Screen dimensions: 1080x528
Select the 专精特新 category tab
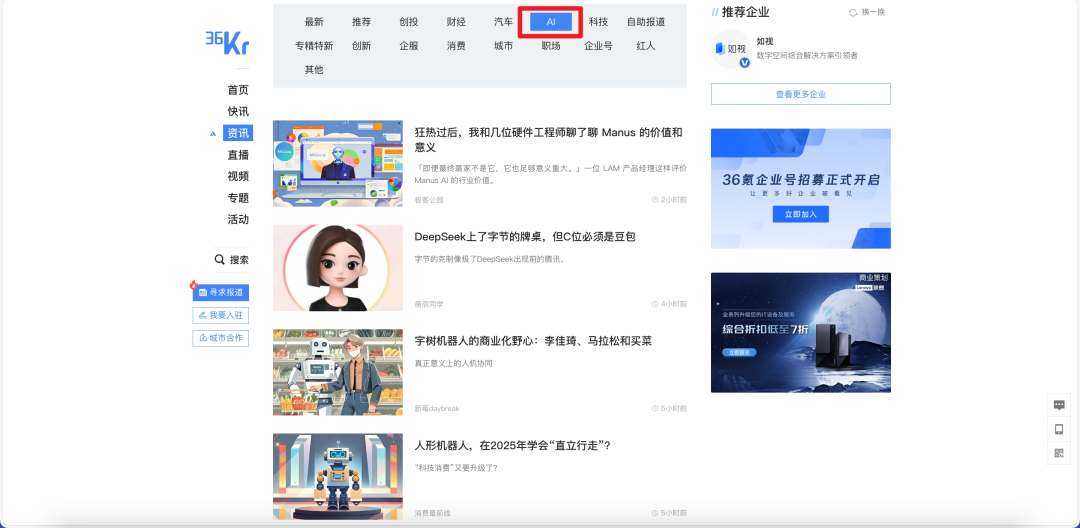314,46
